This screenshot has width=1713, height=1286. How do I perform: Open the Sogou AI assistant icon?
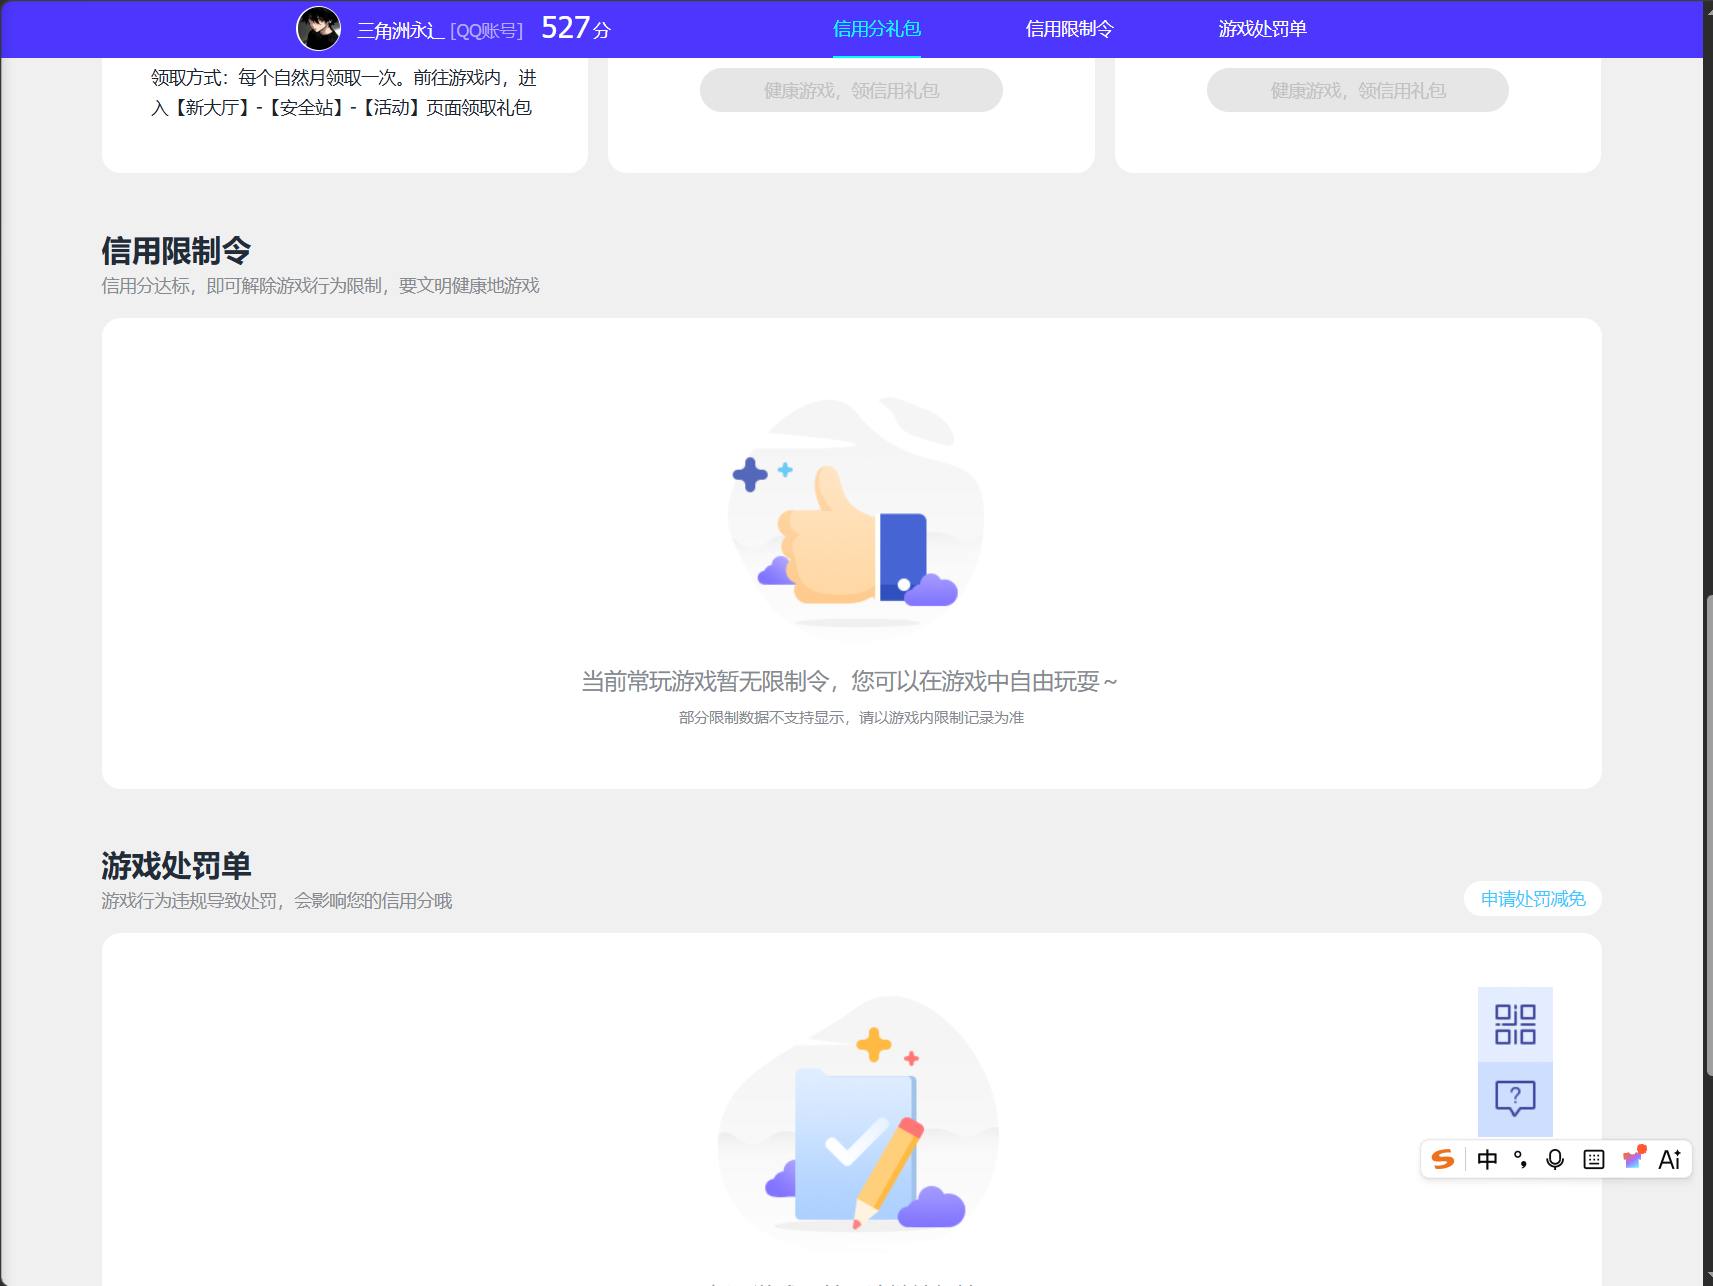[x=1669, y=1159]
